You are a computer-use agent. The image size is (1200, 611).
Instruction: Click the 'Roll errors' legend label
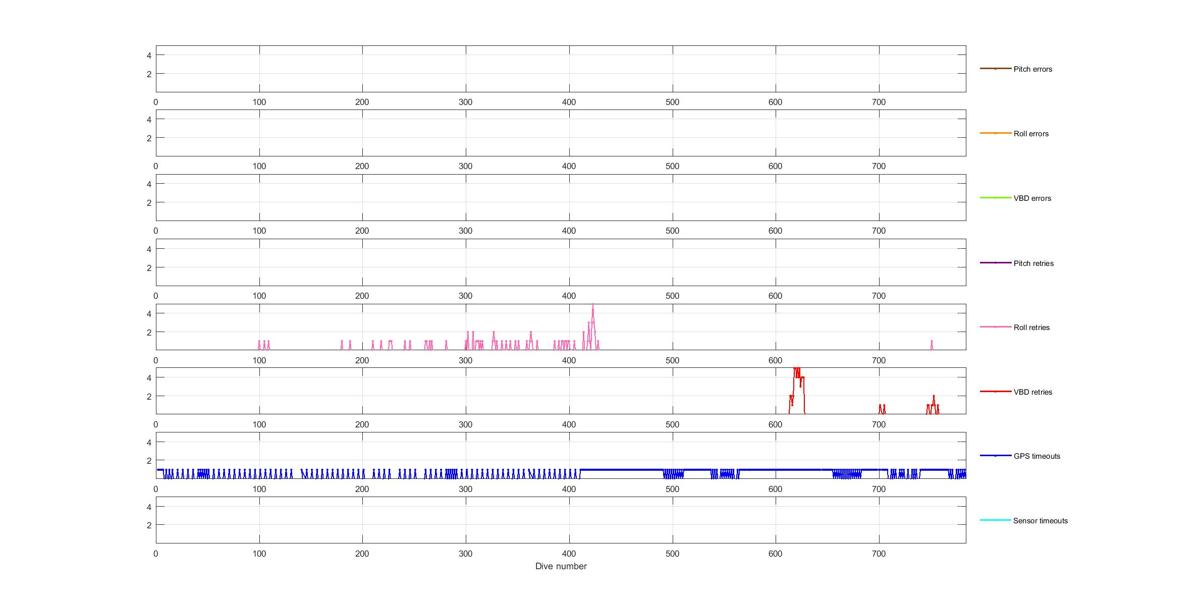1031,133
